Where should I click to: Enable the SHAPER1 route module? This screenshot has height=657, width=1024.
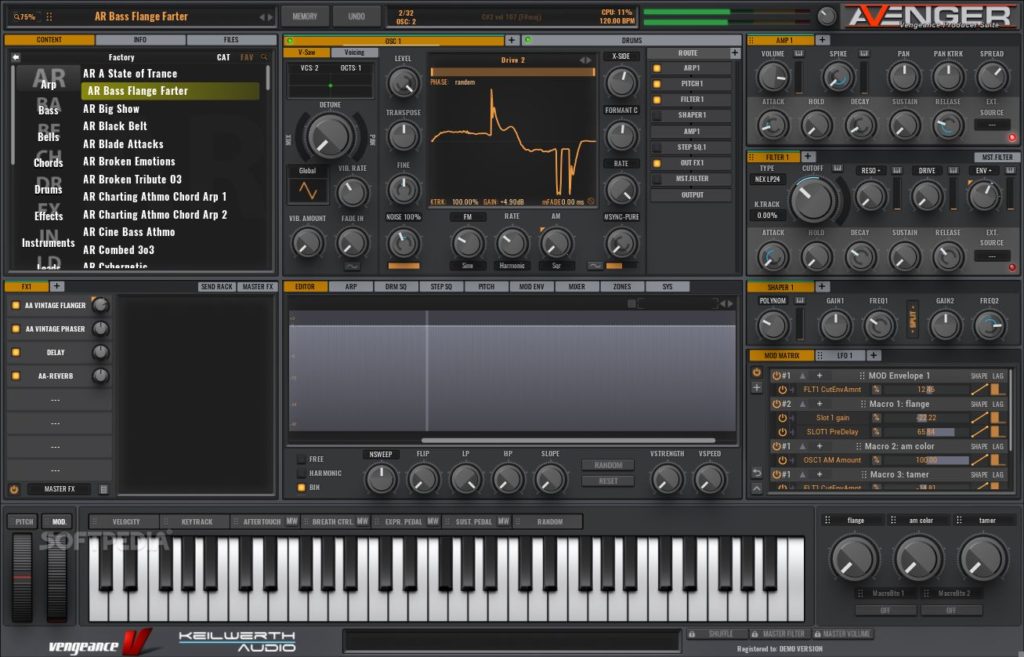[657, 116]
